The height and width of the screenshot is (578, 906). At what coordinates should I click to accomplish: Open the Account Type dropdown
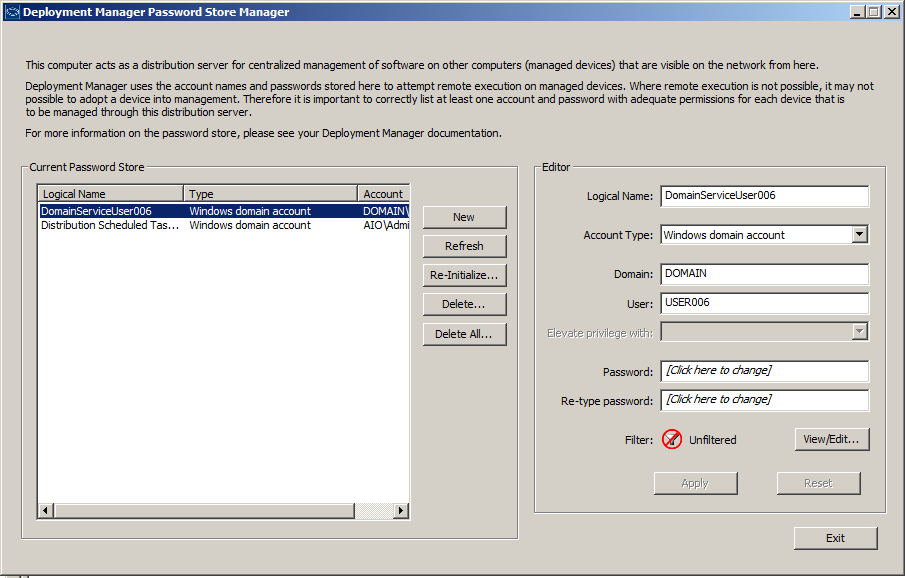859,235
